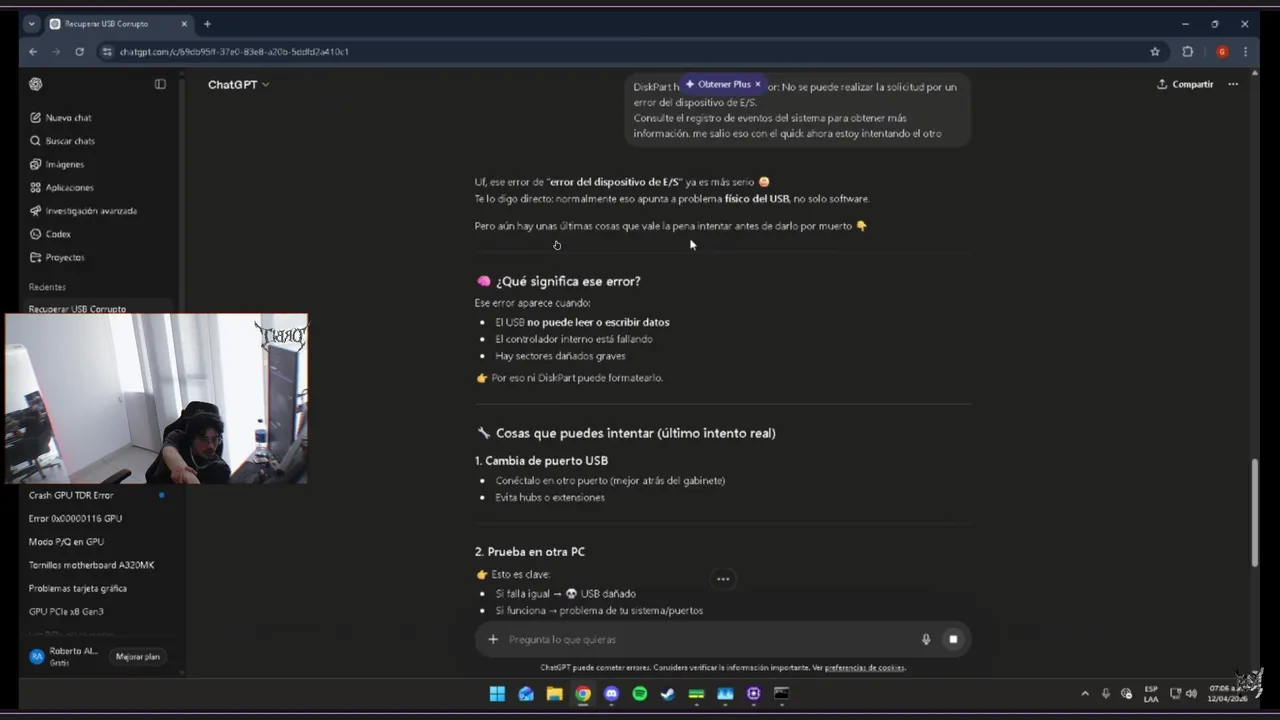Select the Recuperar USB Corrupto tab
The height and width of the screenshot is (720, 1280).
coord(118,24)
